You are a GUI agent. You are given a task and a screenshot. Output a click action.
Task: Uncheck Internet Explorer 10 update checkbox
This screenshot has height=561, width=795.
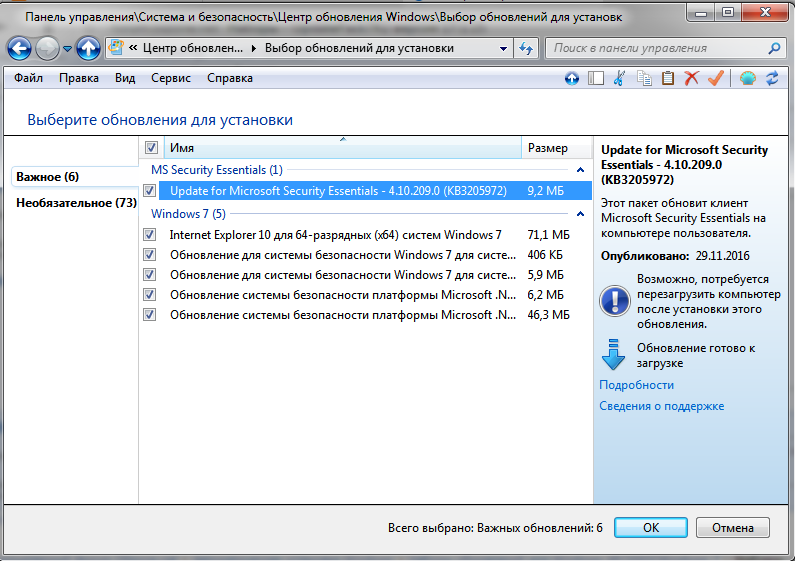tap(150, 235)
